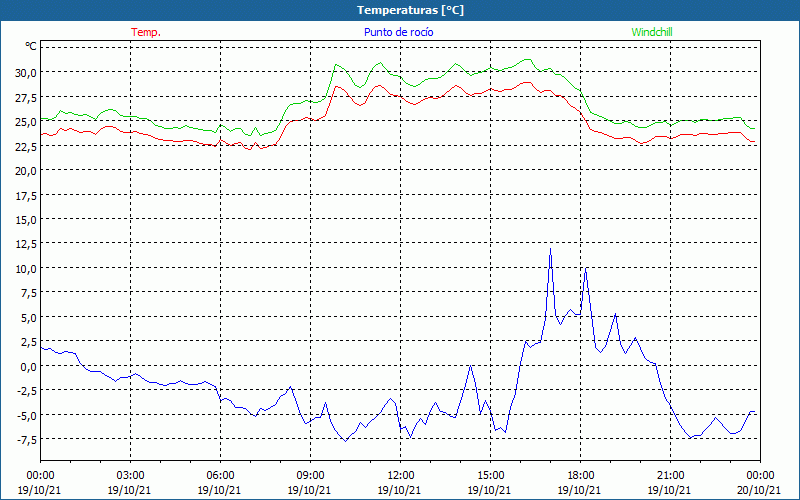Click the 30,0 y-axis value
Image resolution: width=800 pixels, height=500 pixels.
pos(26,72)
